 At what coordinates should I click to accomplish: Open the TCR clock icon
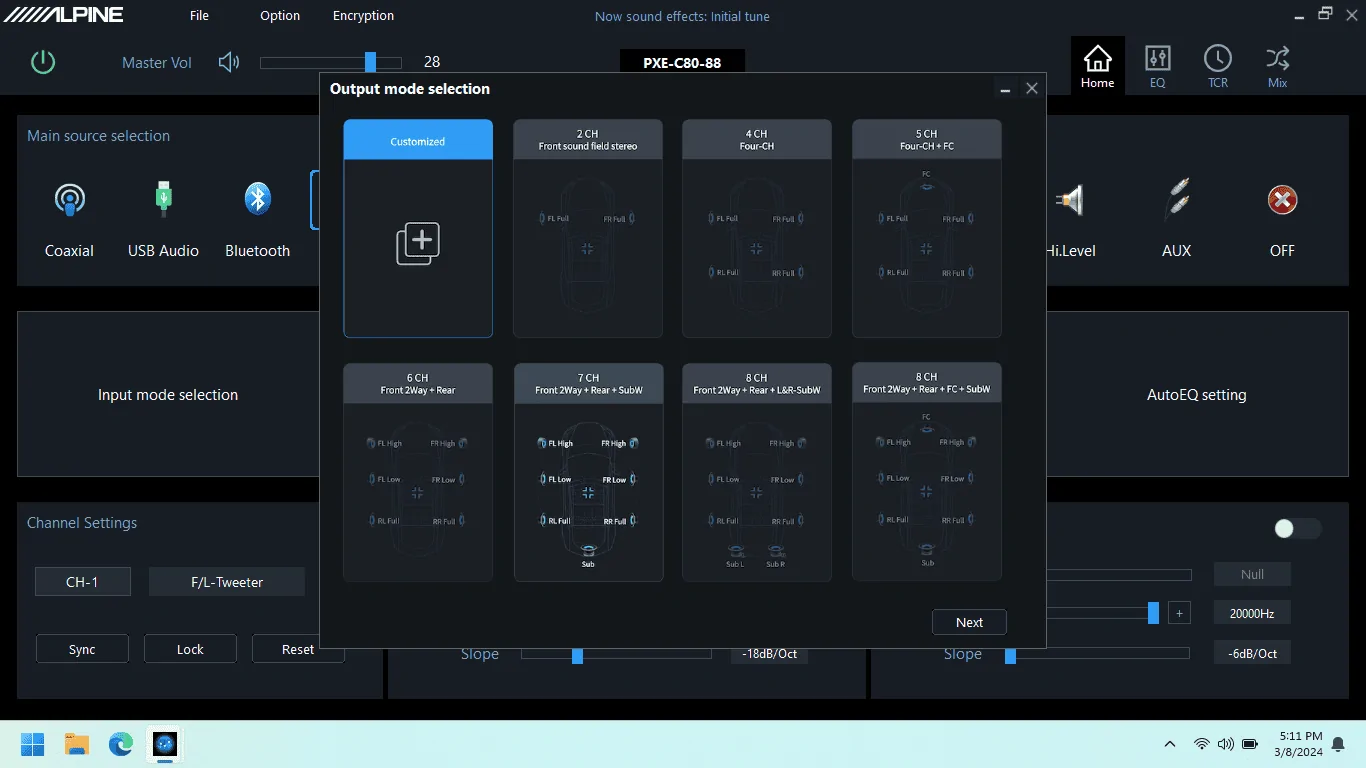(1217, 67)
